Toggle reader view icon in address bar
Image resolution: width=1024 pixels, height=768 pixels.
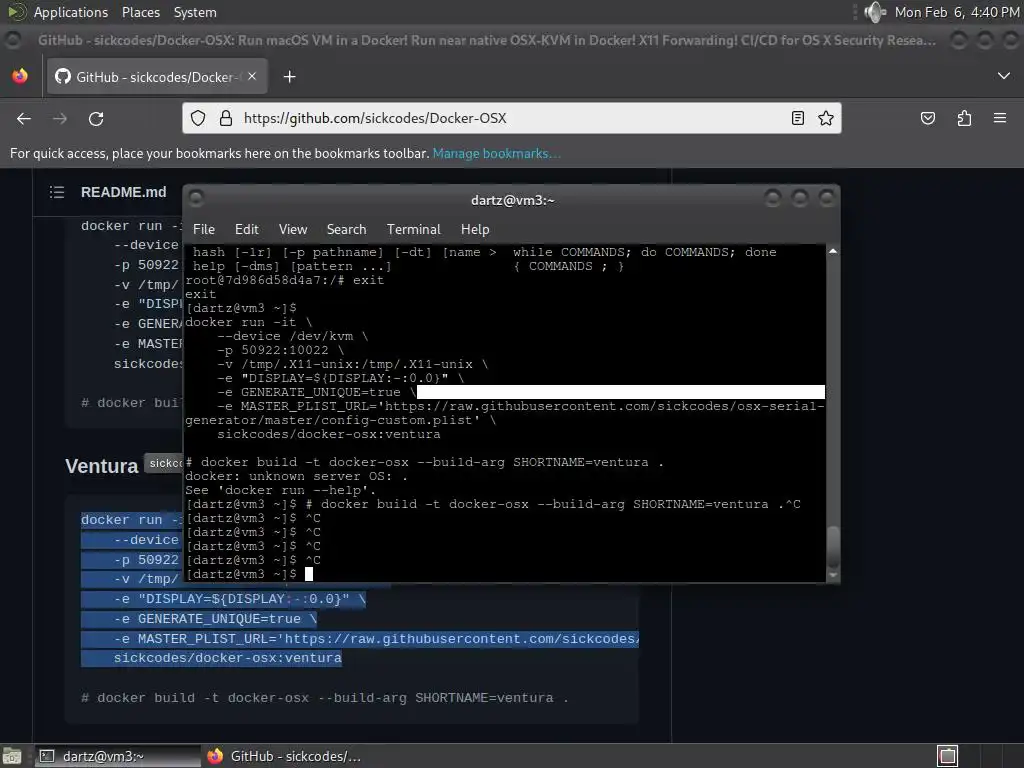point(797,118)
